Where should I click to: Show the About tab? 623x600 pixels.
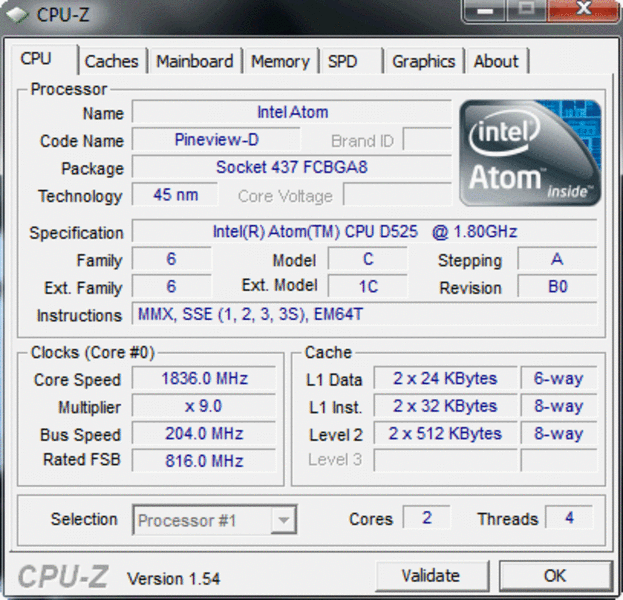click(x=497, y=62)
